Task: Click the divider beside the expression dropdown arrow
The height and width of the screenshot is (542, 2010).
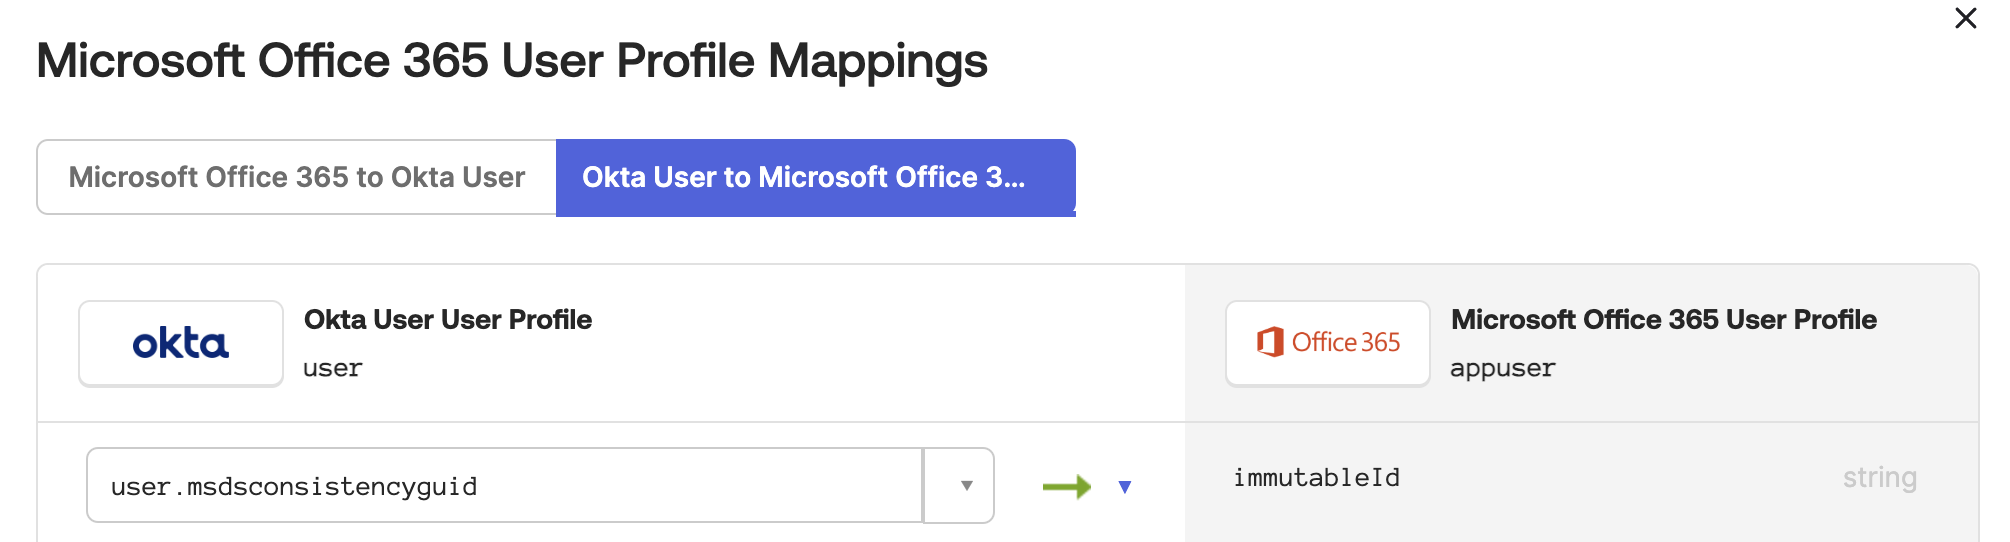Action: pyautogui.click(x=923, y=486)
